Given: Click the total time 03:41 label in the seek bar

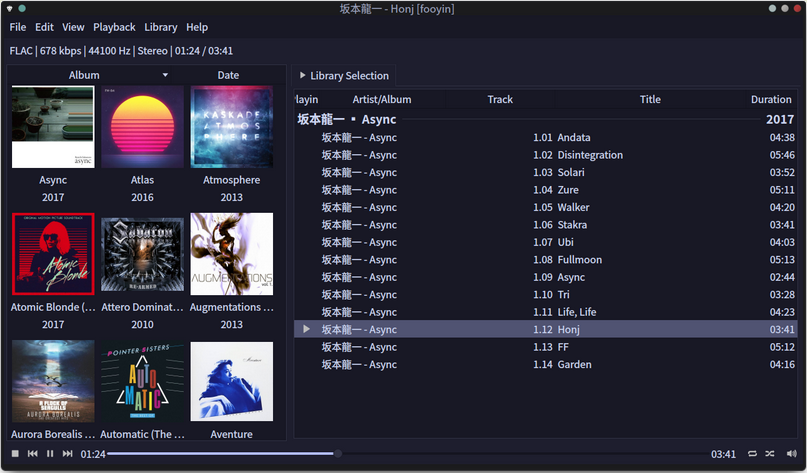Looking at the screenshot, I should pos(723,454).
